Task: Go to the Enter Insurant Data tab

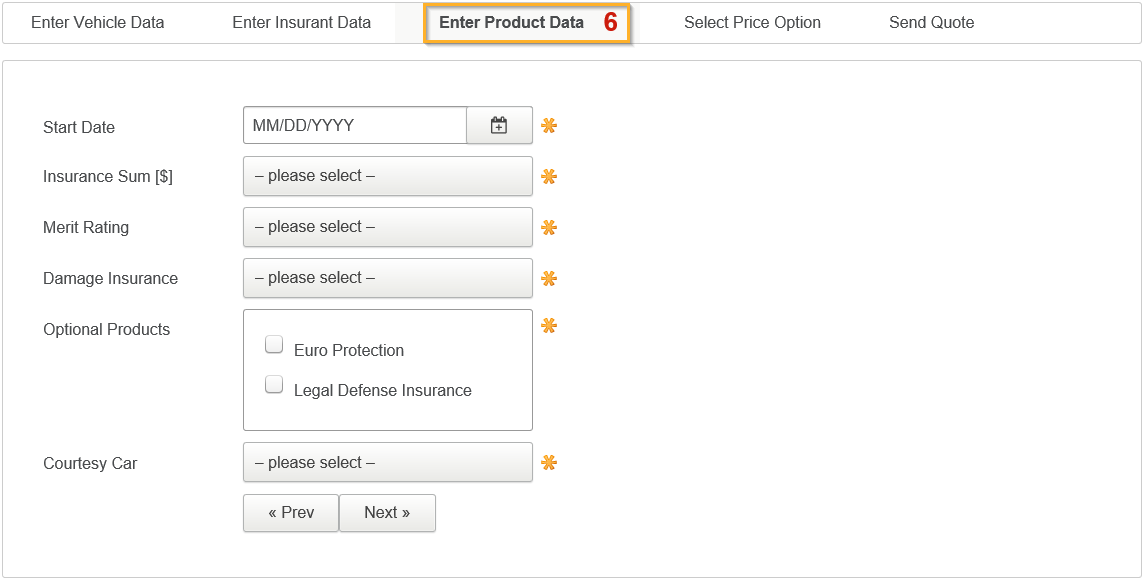Action: click(x=301, y=23)
